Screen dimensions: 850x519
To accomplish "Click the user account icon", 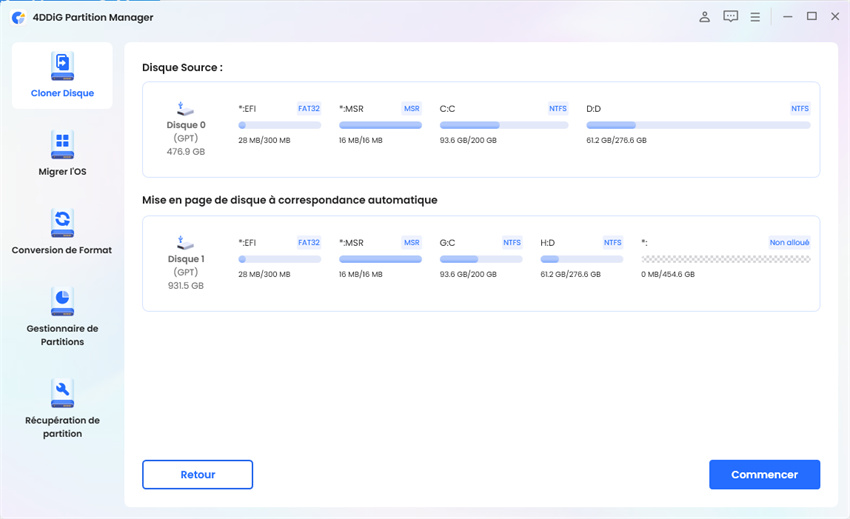I will [x=705, y=17].
